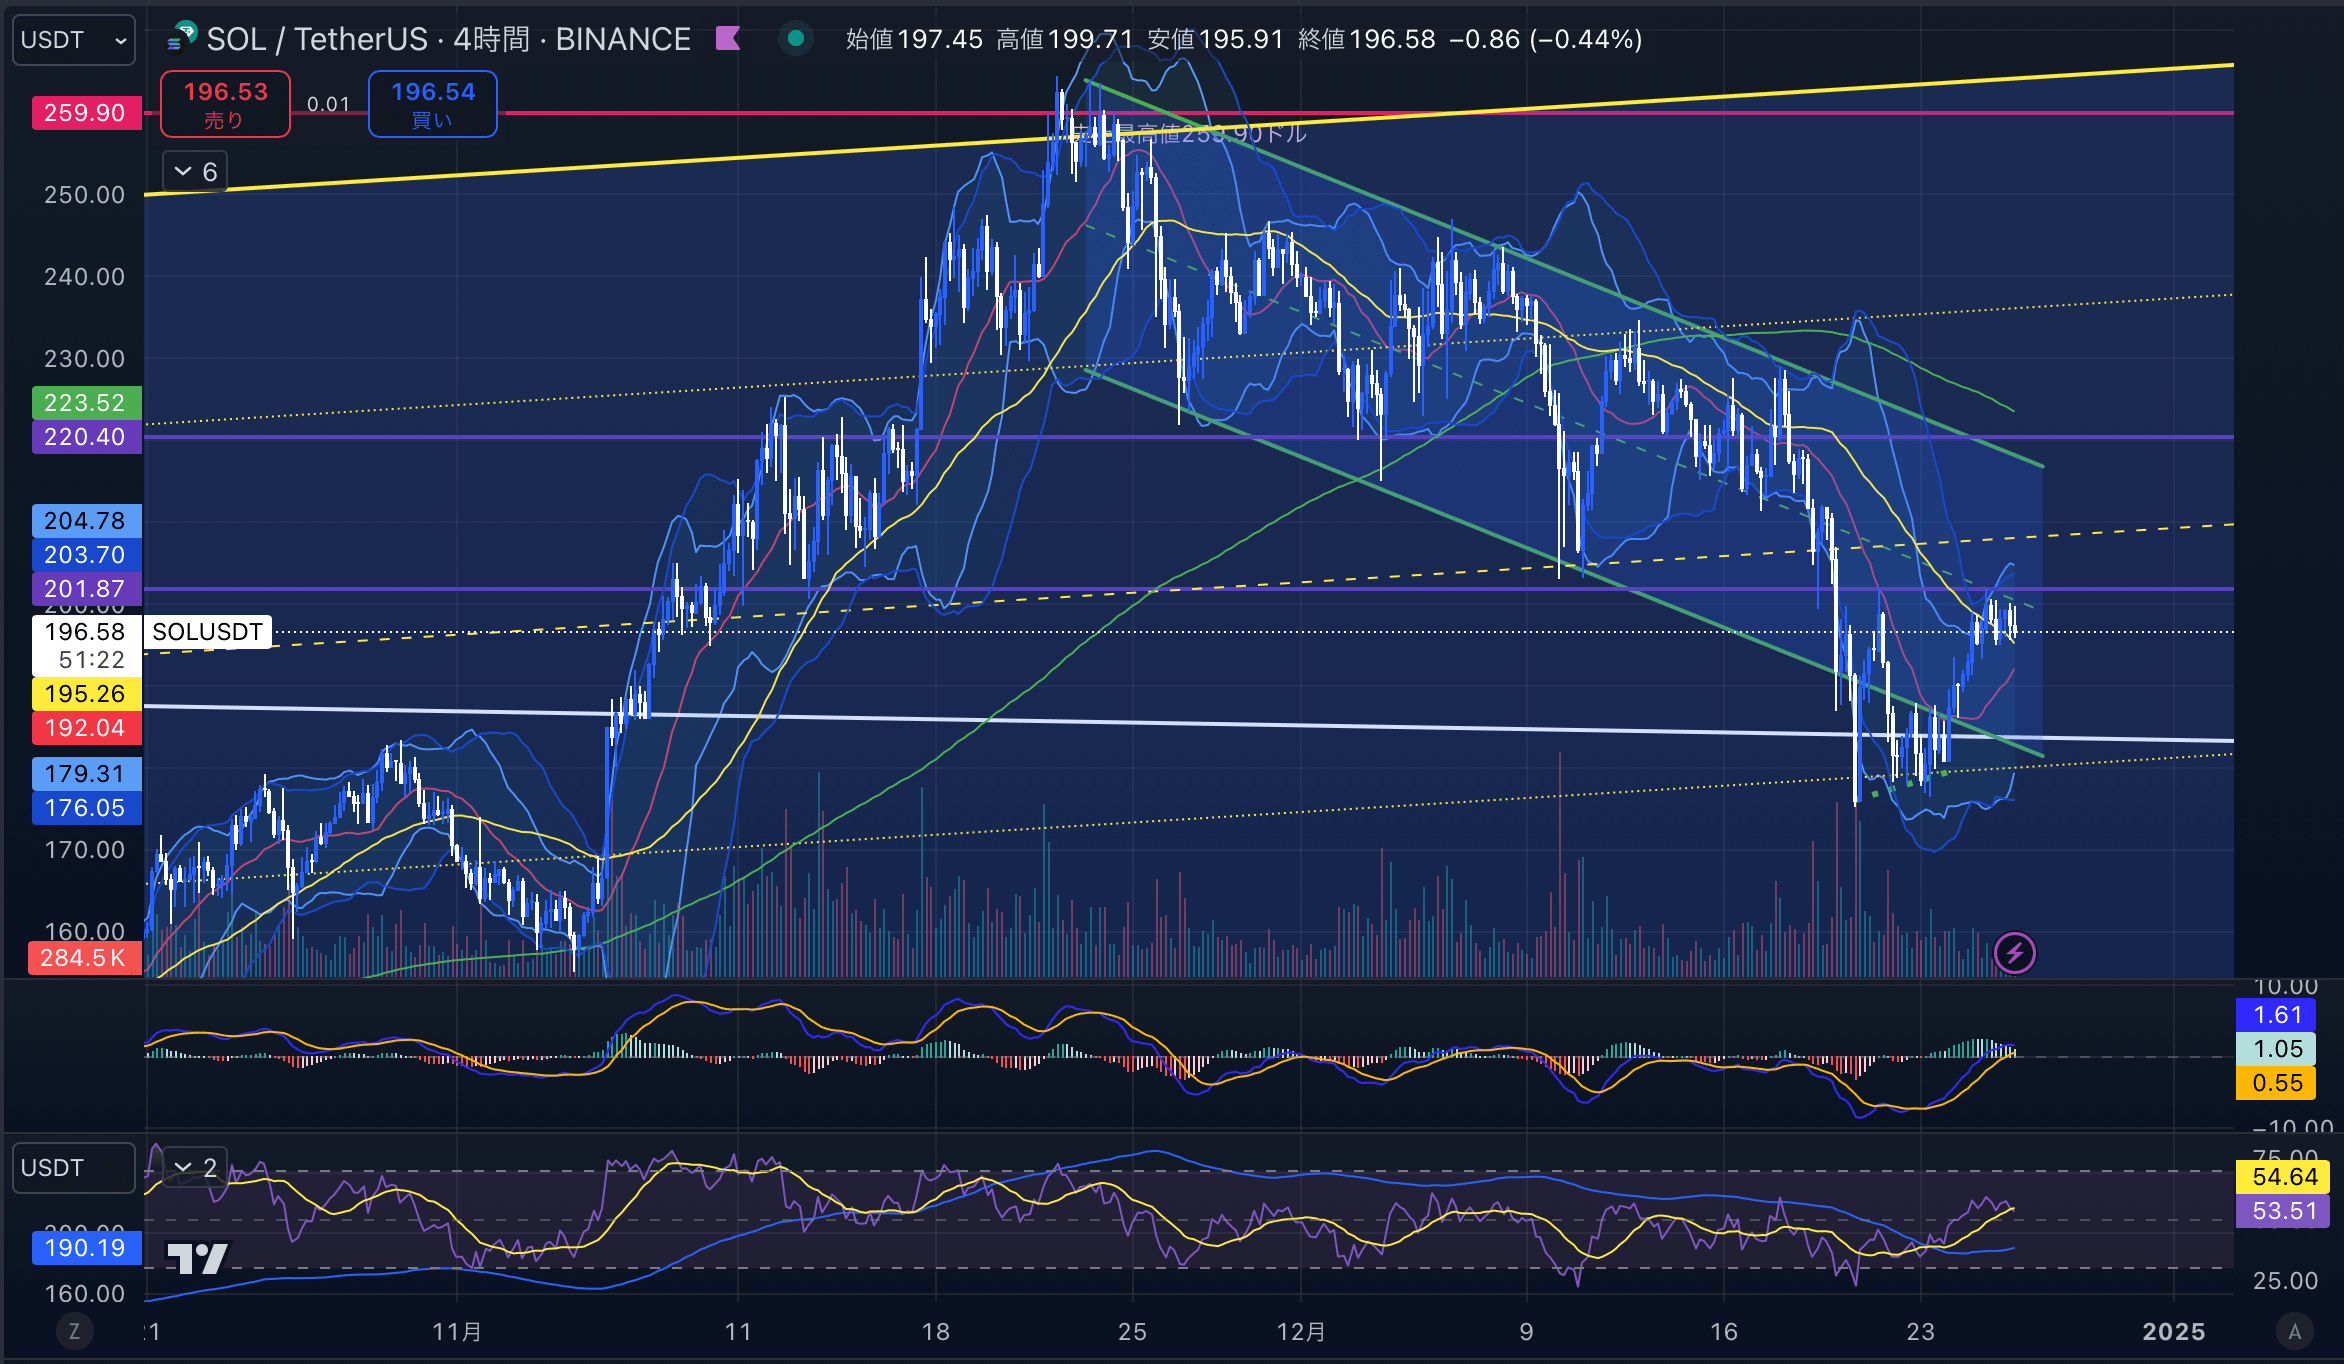
Task: Click the Z timezone button at bottom left
Action: [x=74, y=1331]
